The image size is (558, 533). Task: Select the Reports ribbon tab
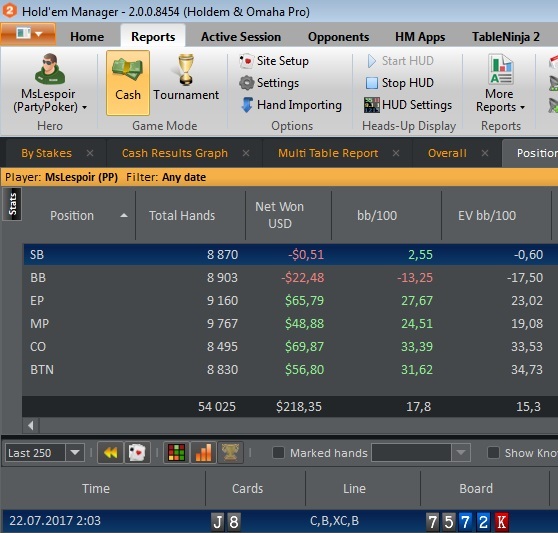(x=153, y=37)
